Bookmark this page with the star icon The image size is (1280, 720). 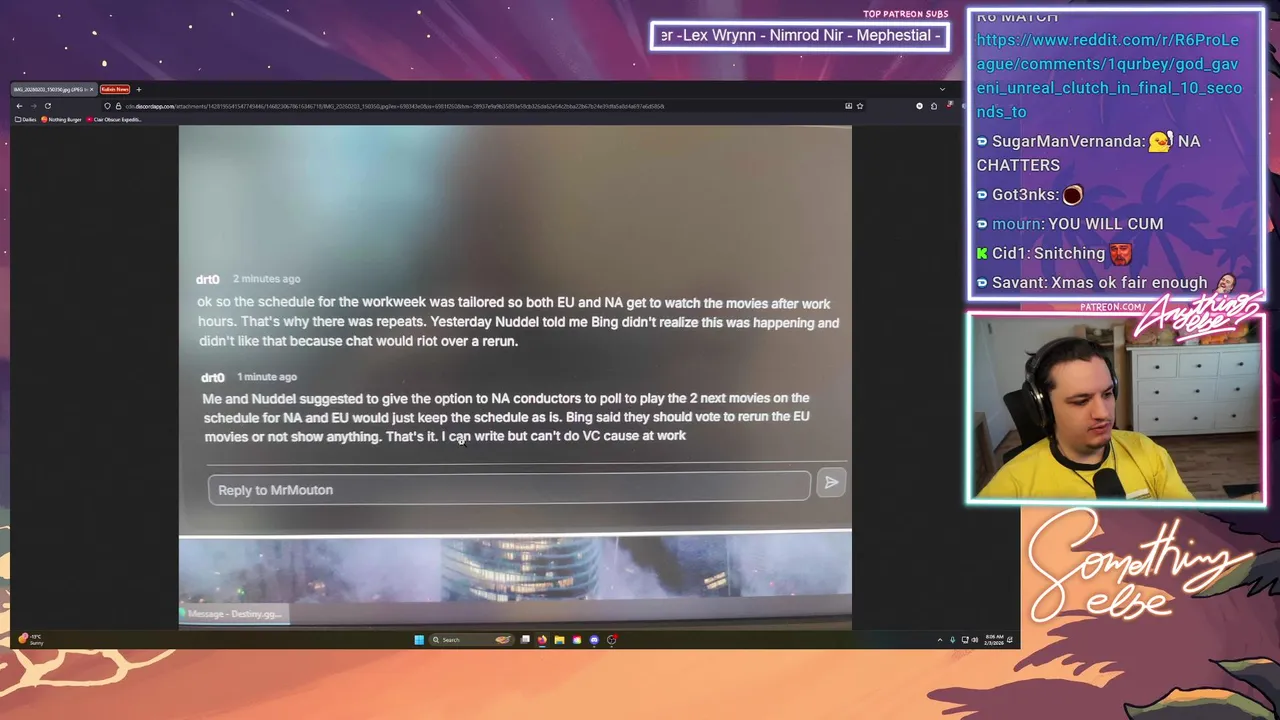click(860, 106)
